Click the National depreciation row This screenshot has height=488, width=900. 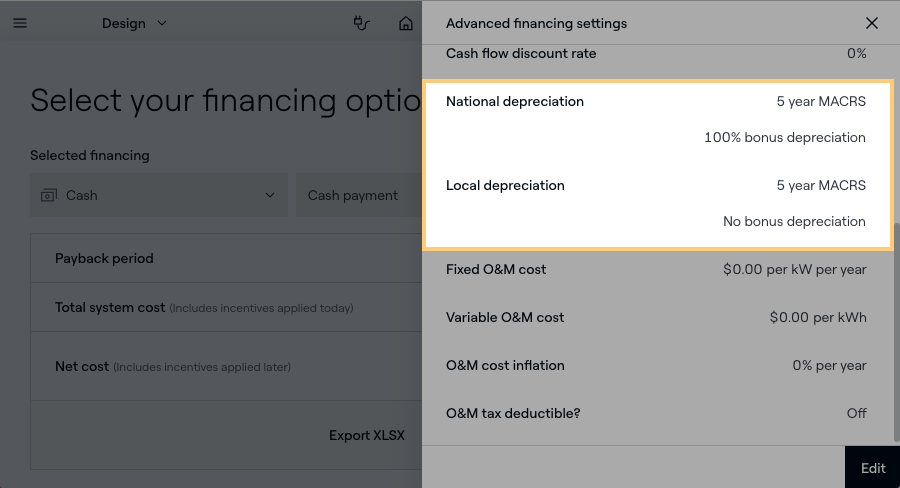pos(656,102)
